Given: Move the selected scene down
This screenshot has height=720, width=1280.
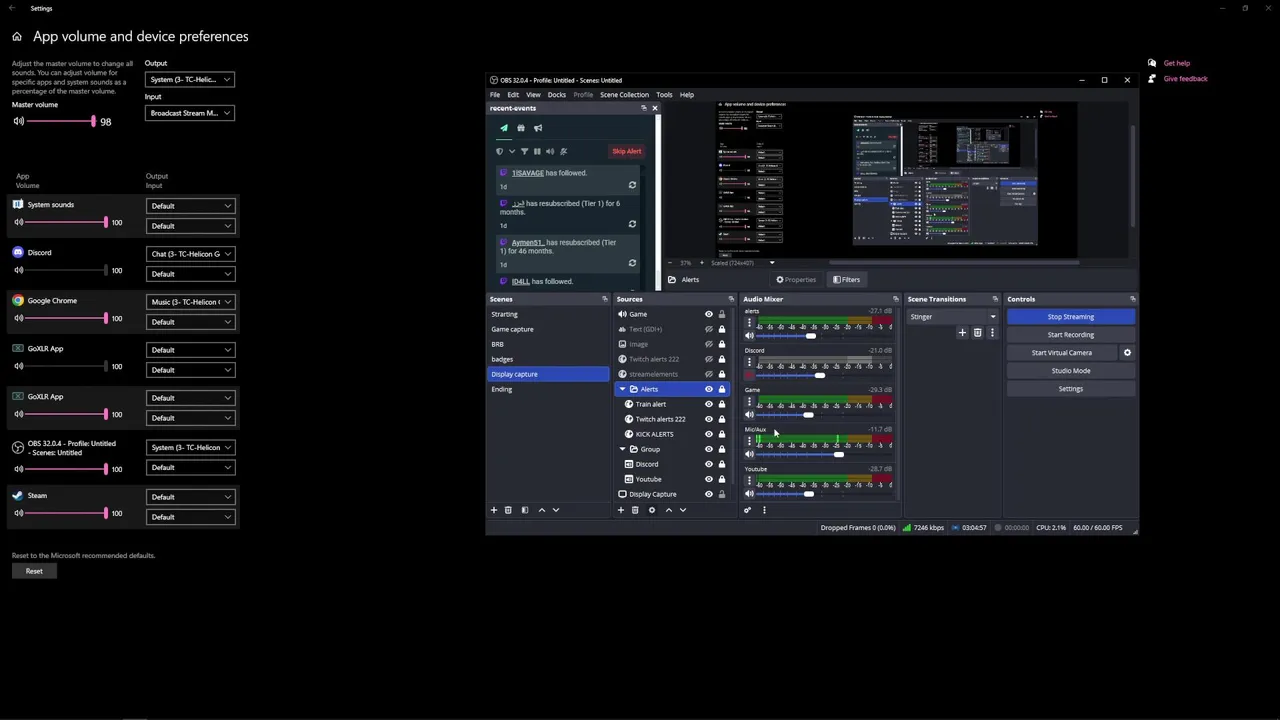Looking at the screenshot, I should (x=556, y=510).
